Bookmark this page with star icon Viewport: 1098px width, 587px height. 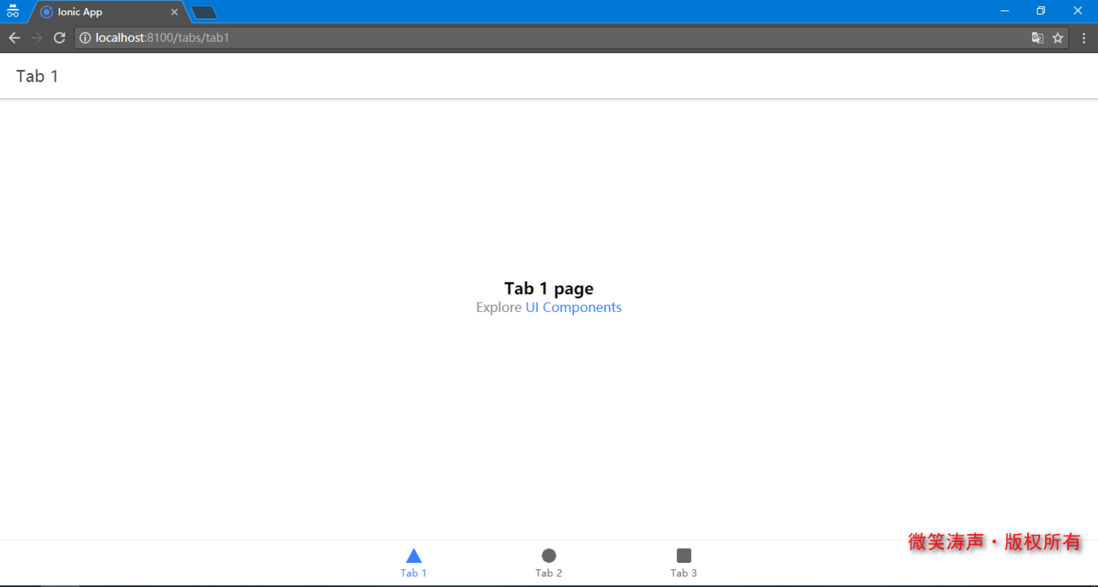(x=1058, y=38)
